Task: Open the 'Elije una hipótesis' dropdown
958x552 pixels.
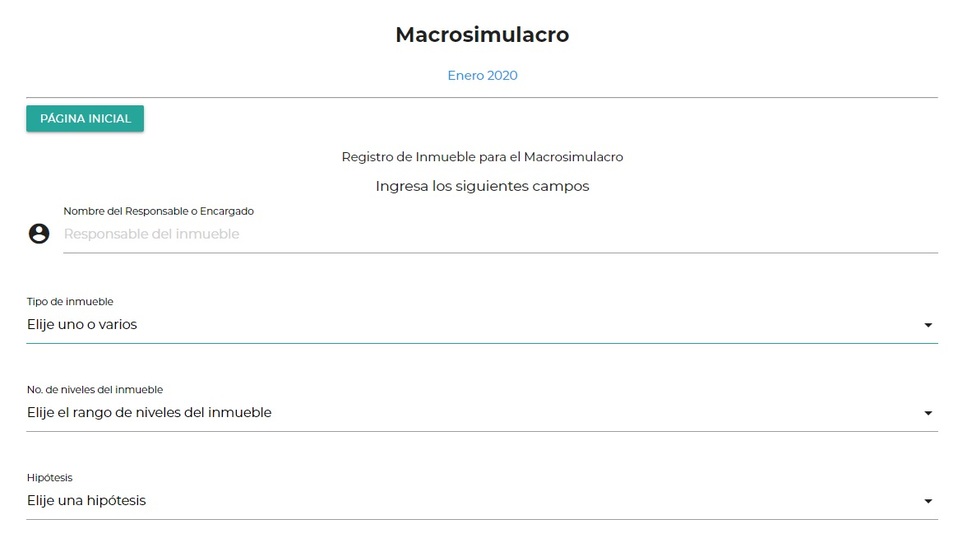Action: 400,500
